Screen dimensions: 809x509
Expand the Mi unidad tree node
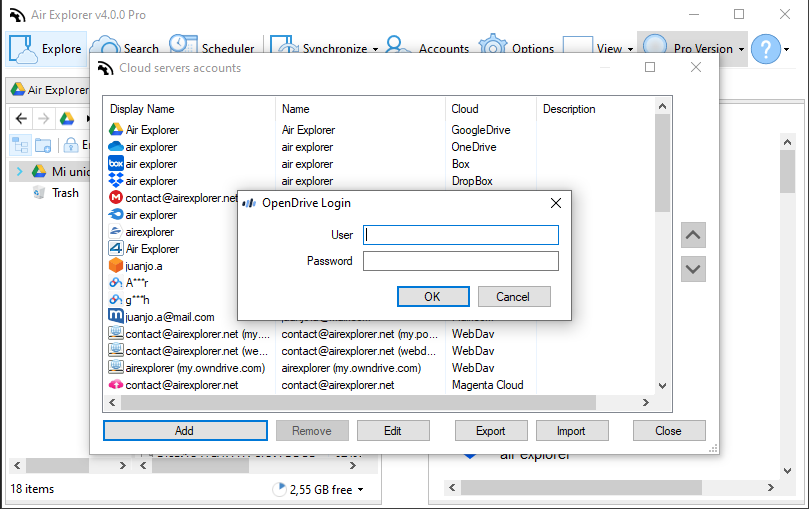(x=20, y=171)
